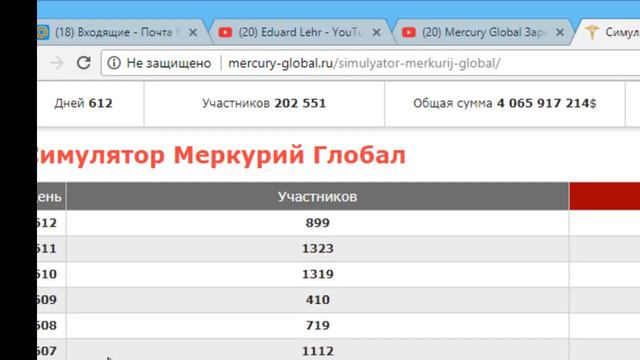
Task: Switch to the 'Mercury Global' YouTube tab
Action: [x=484, y=32]
